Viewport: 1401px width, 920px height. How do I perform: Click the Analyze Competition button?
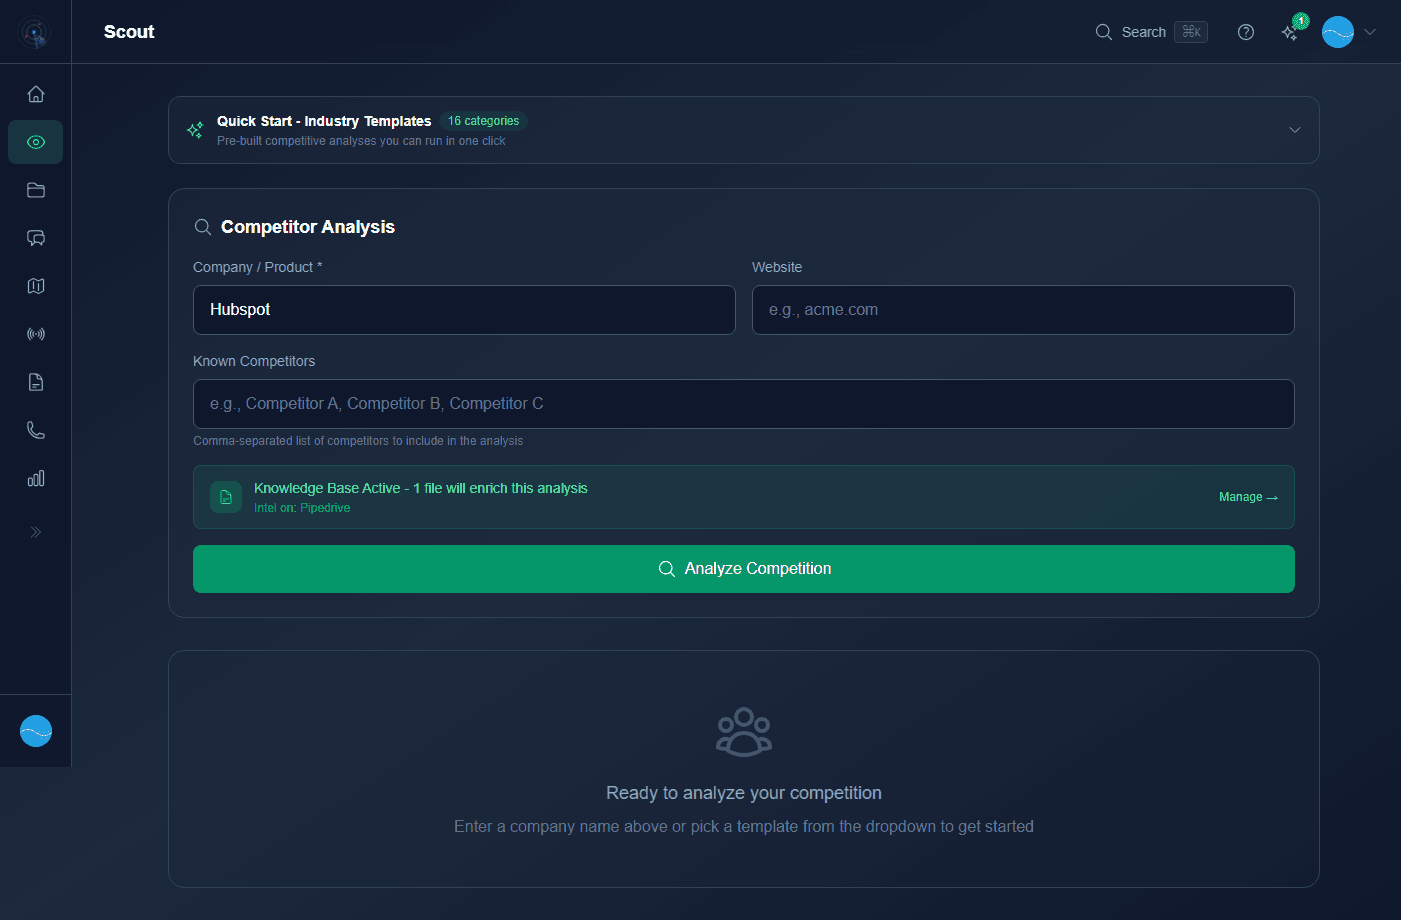[744, 568]
